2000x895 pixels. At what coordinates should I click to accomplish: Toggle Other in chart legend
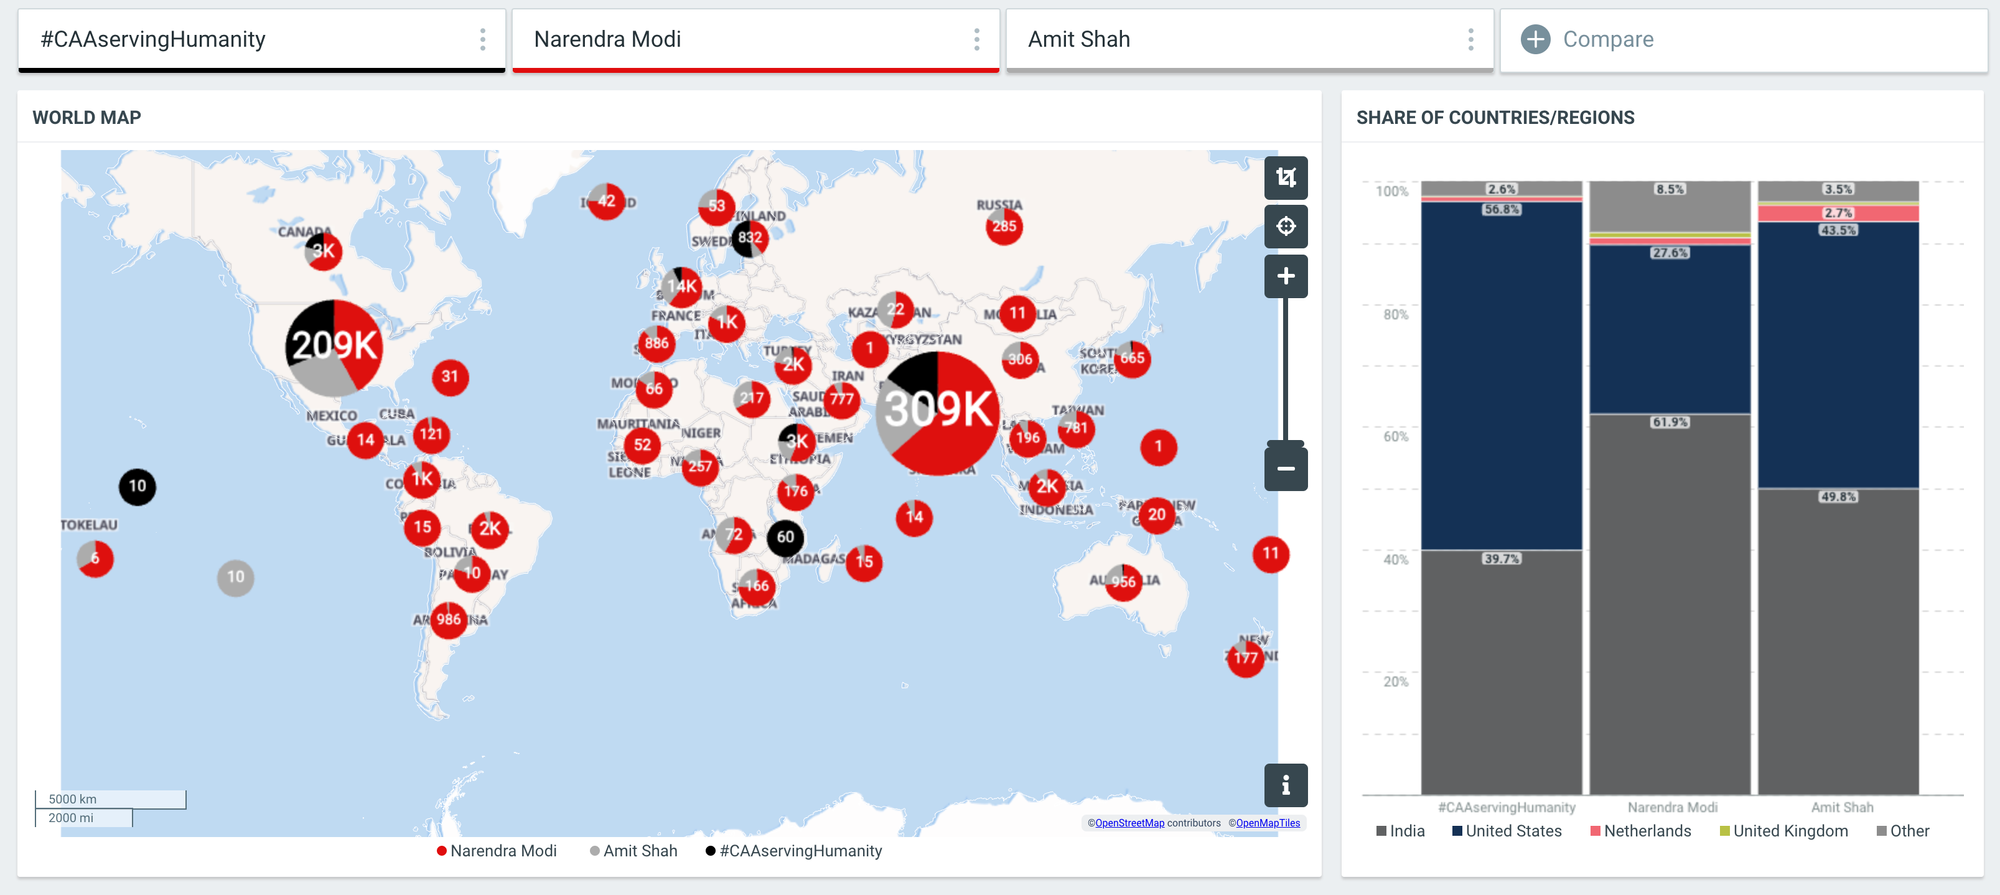click(1903, 831)
